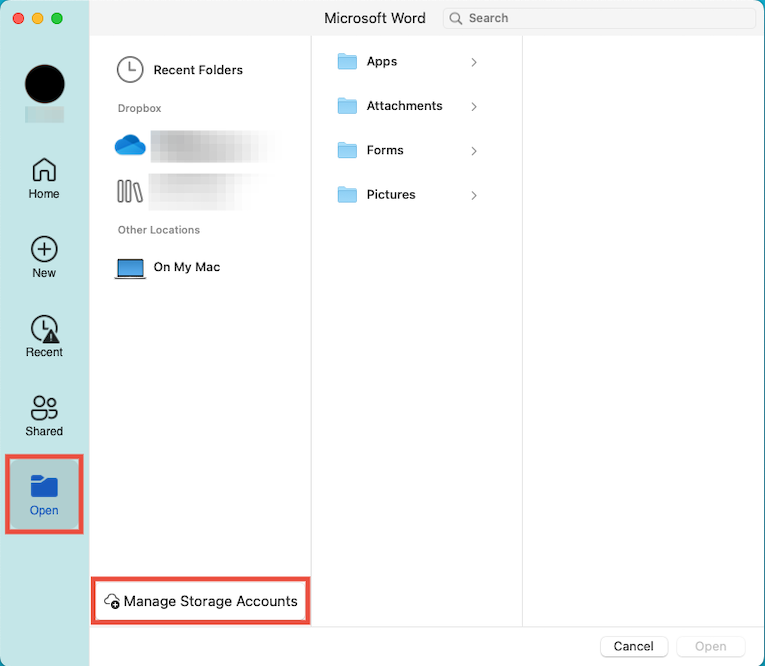The width and height of the screenshot is (765, 666).
Task: Minimize window using yellow button
Action: click(x=38, y=19)
